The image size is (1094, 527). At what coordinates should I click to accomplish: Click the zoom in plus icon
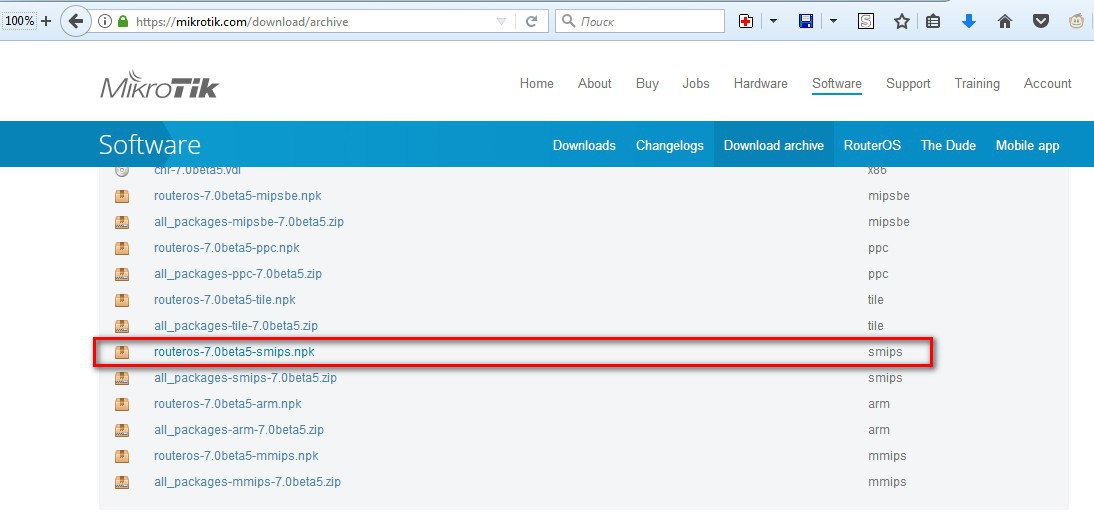pos(46,21)
